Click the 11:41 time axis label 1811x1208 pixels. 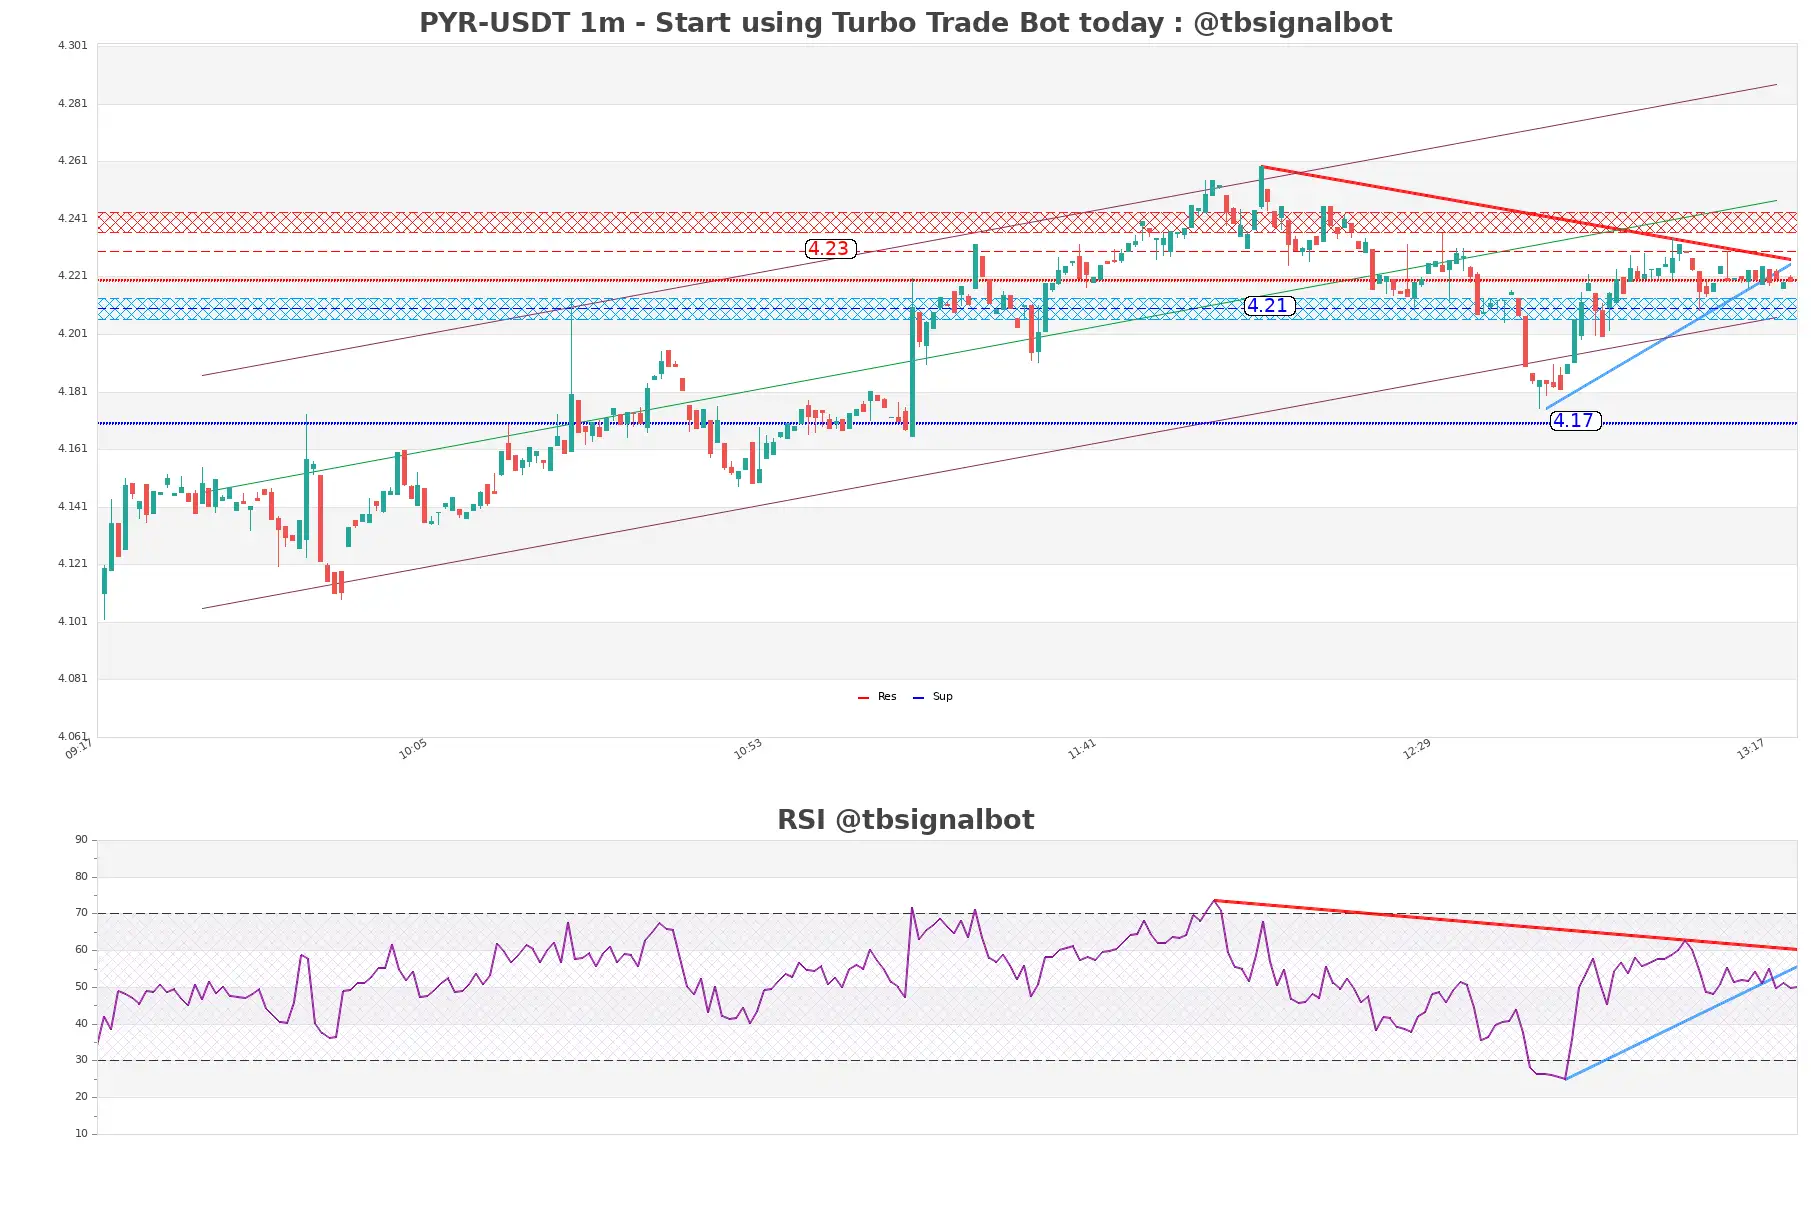[1082, 749]
